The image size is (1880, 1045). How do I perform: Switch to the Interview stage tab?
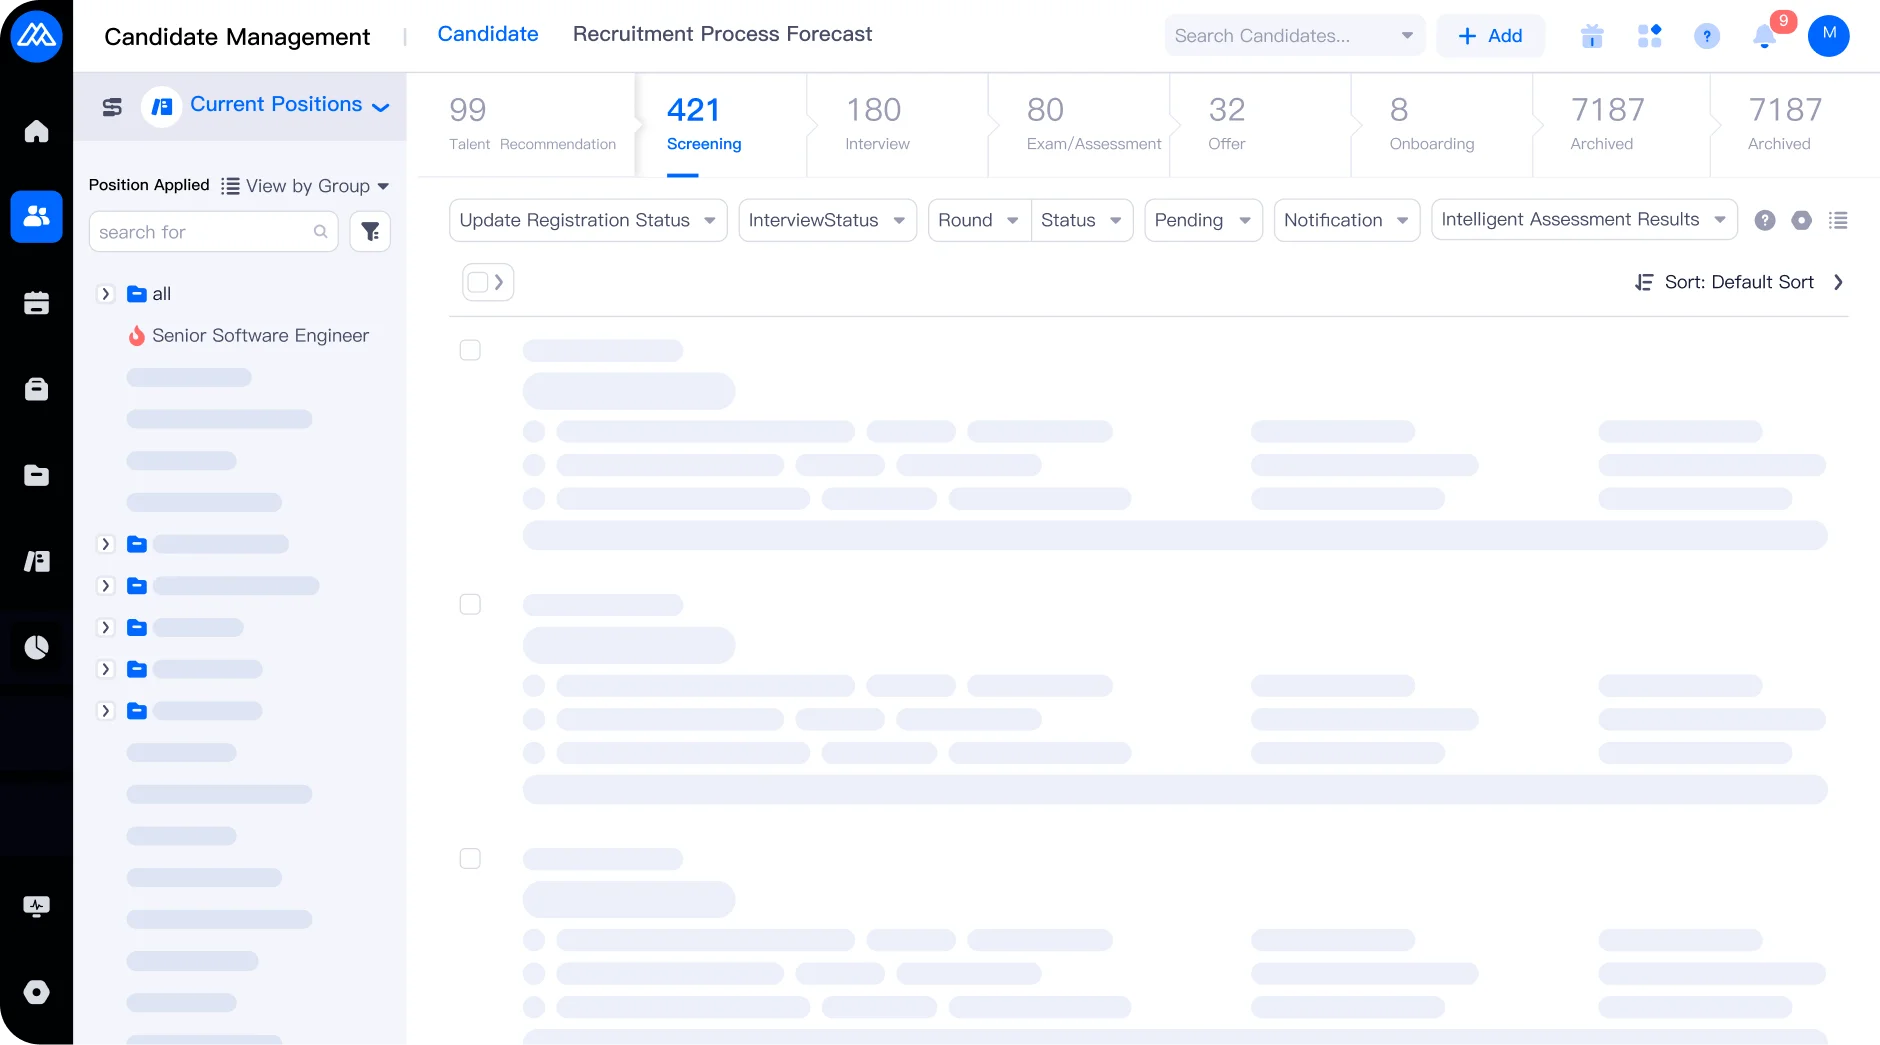click(876, 124)
